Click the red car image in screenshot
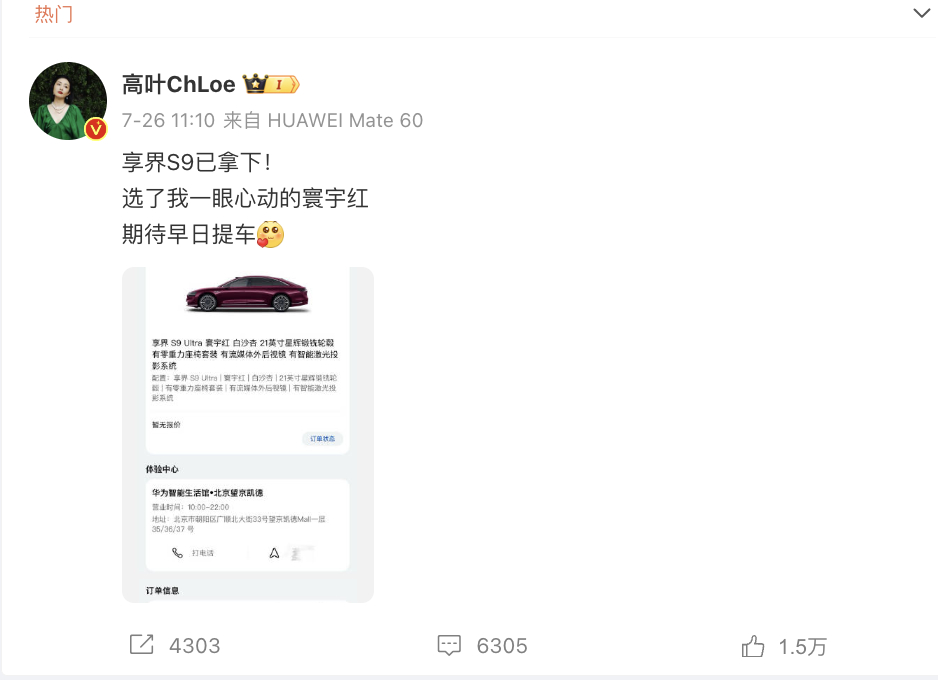The height and width of the screenshot is (680, 938). pyautogui.click(x=247, y=294)
